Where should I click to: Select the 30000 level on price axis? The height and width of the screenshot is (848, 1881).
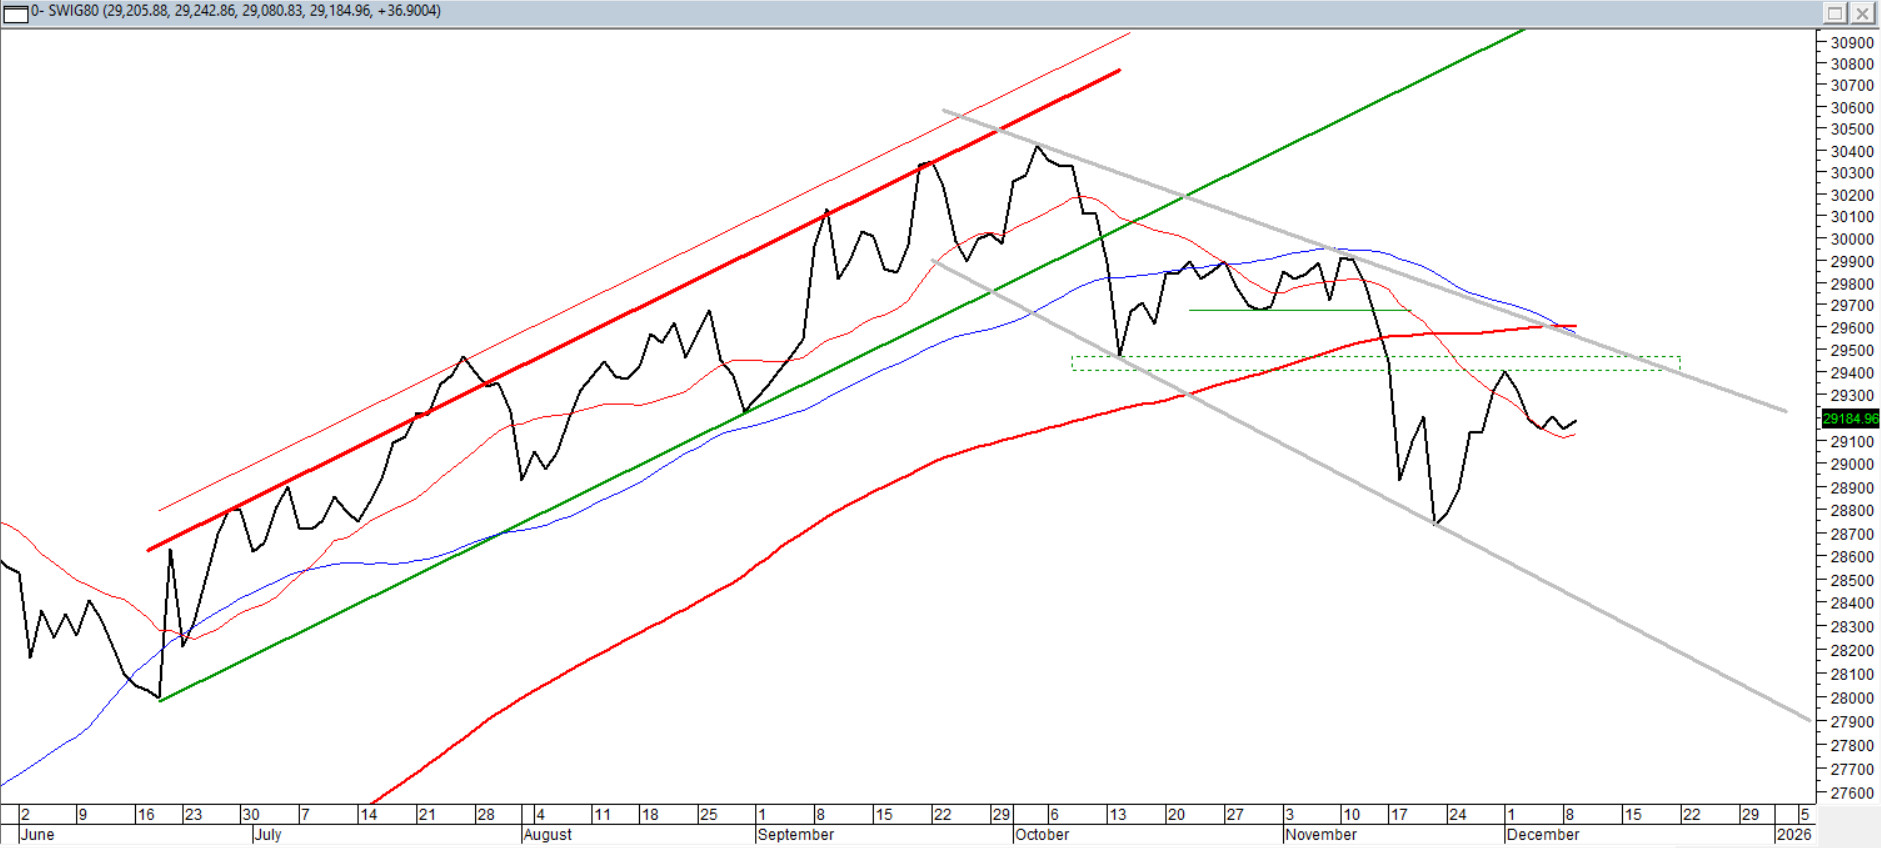1851,239
